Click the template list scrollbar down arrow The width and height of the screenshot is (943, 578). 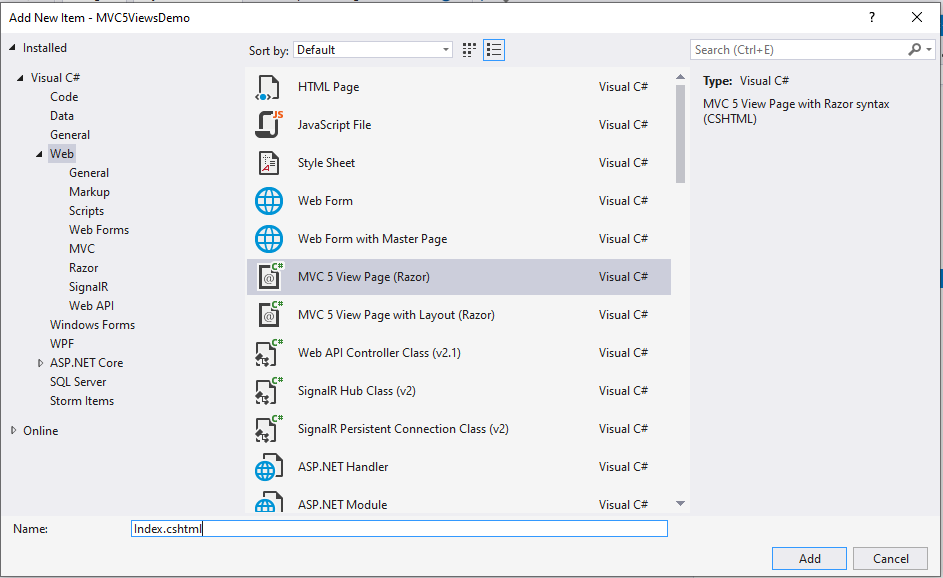(681, 504)
